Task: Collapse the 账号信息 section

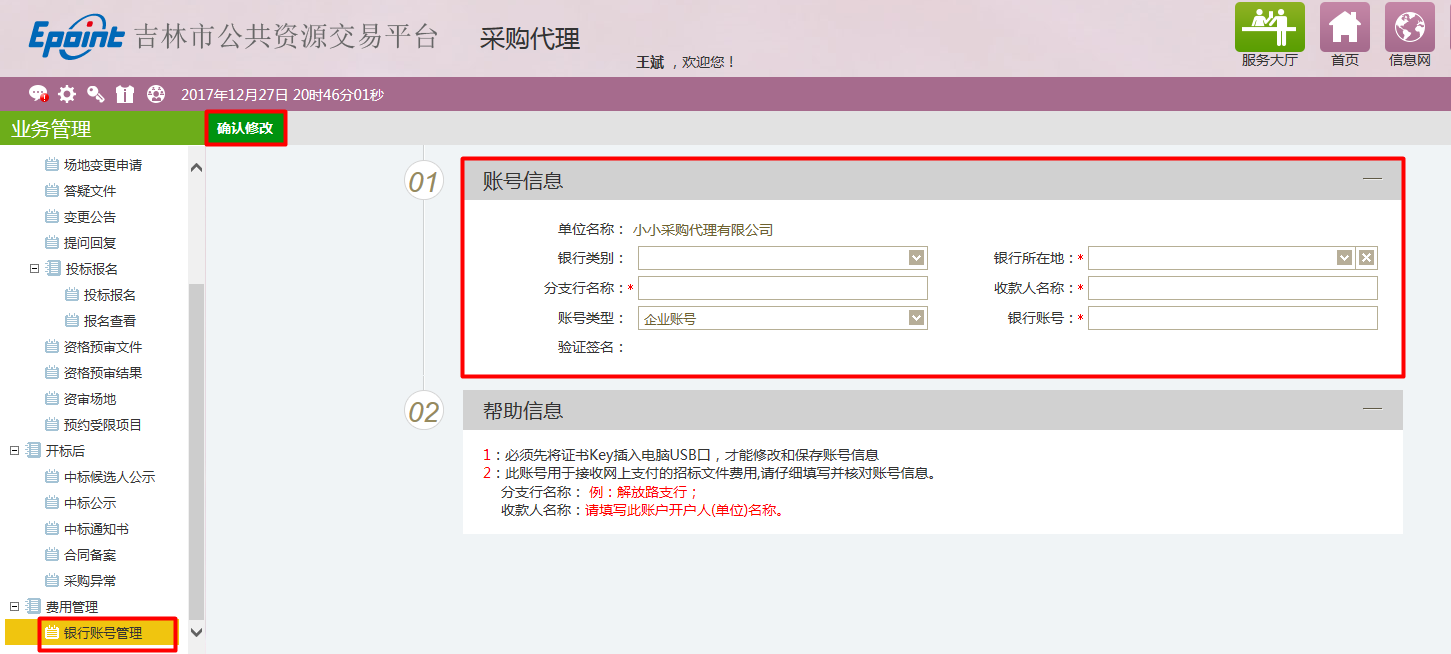Action: coord(1372,178)
